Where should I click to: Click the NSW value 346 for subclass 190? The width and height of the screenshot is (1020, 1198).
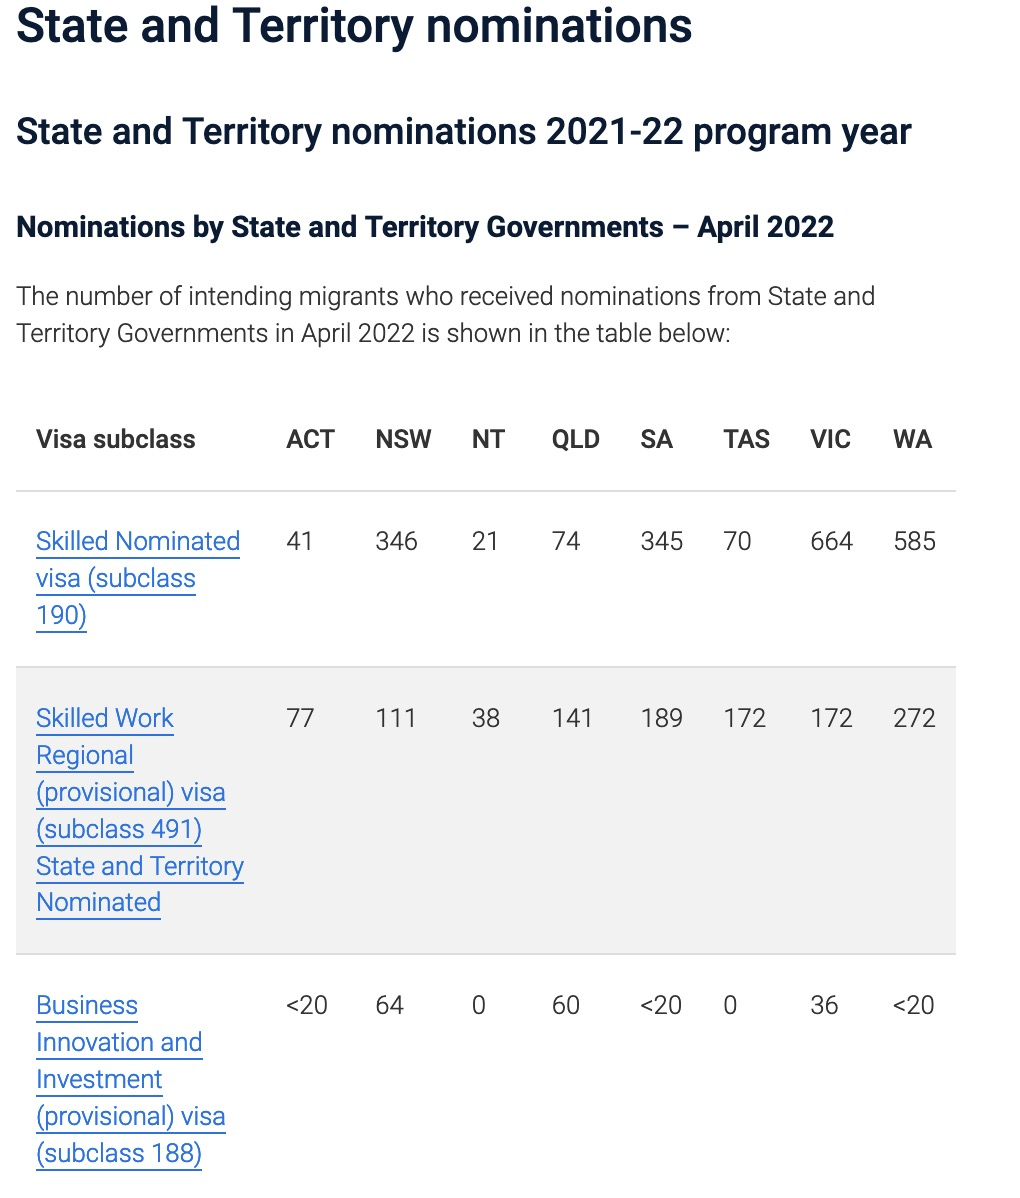point(396,541)
